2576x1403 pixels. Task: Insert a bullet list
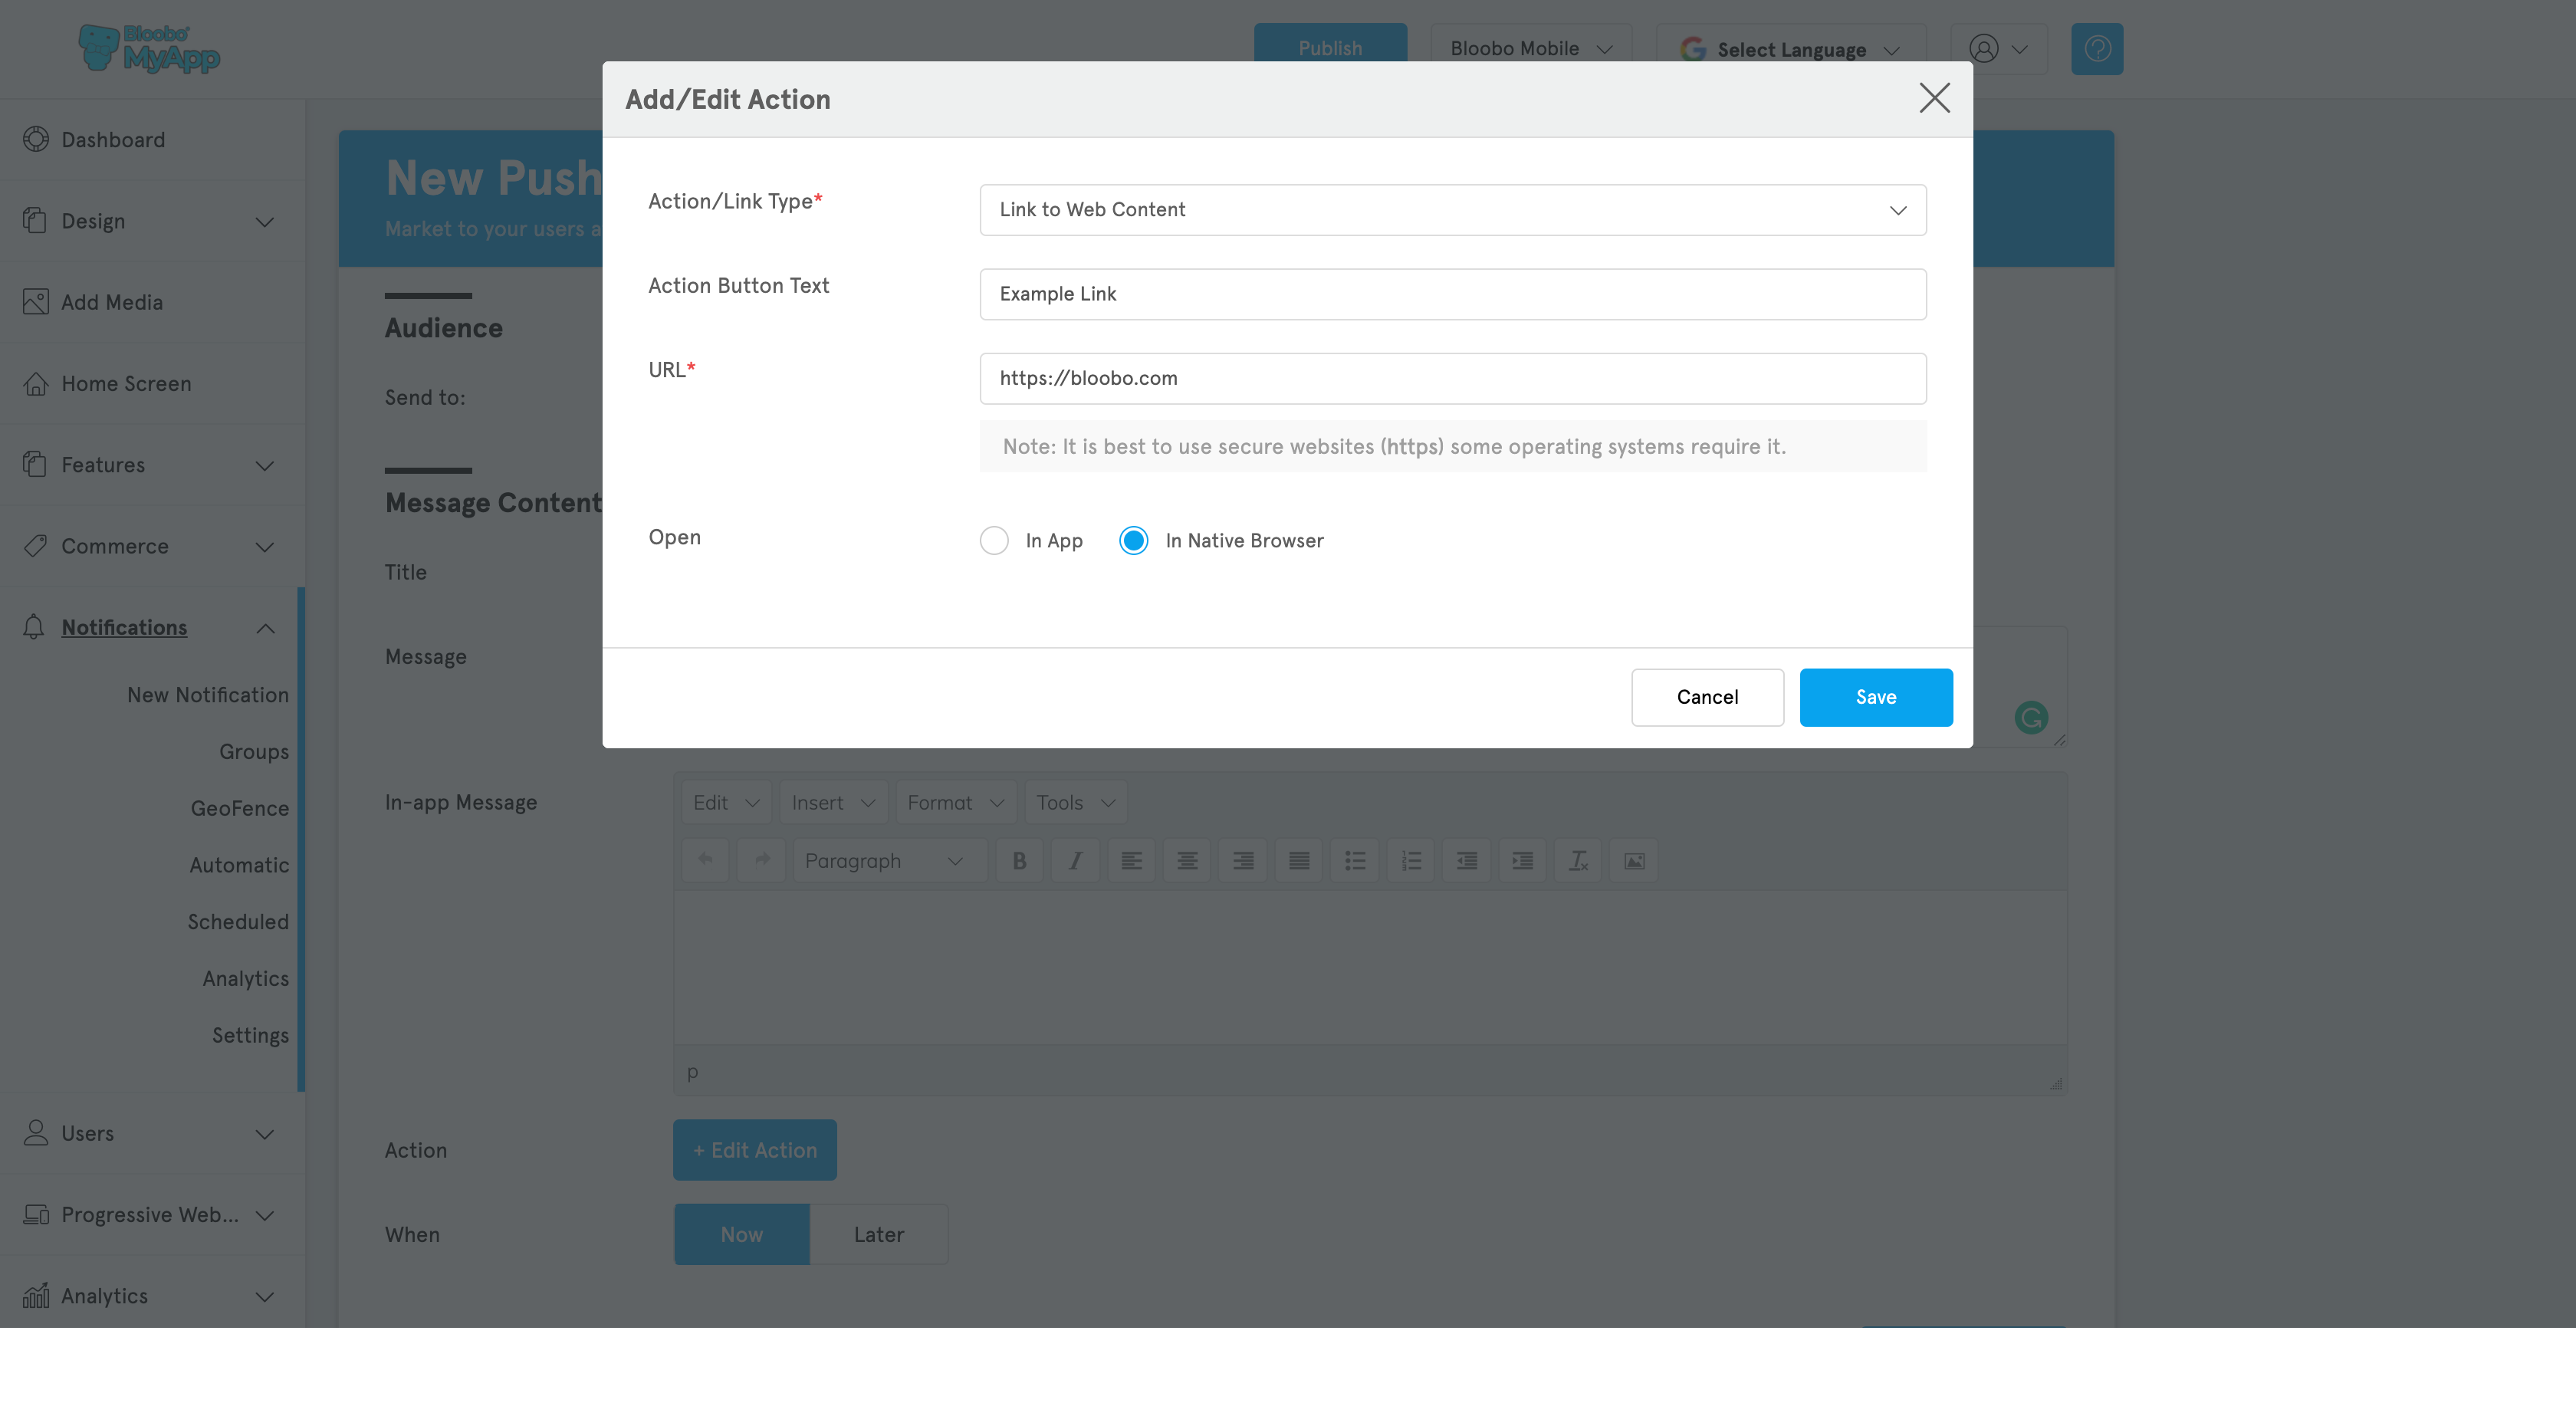pyautogui.click(x=1355, y=861)
